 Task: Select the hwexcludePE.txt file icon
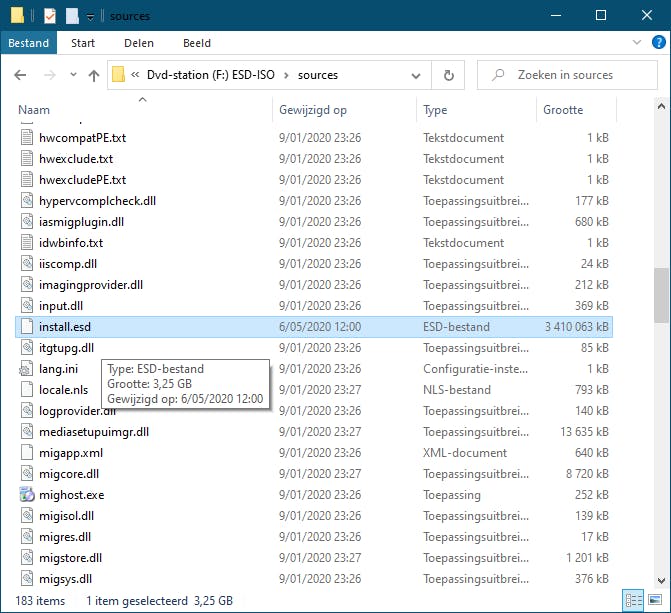[x=27, y=179]
